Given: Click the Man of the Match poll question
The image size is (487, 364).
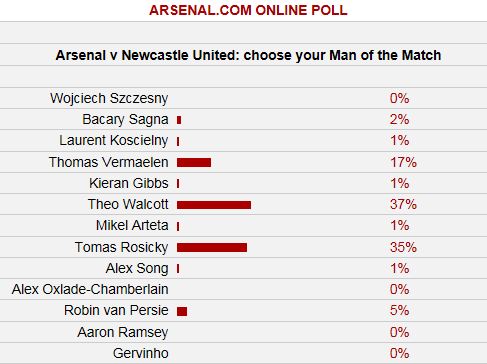Looking at the screenshot, I should [248, 55].
